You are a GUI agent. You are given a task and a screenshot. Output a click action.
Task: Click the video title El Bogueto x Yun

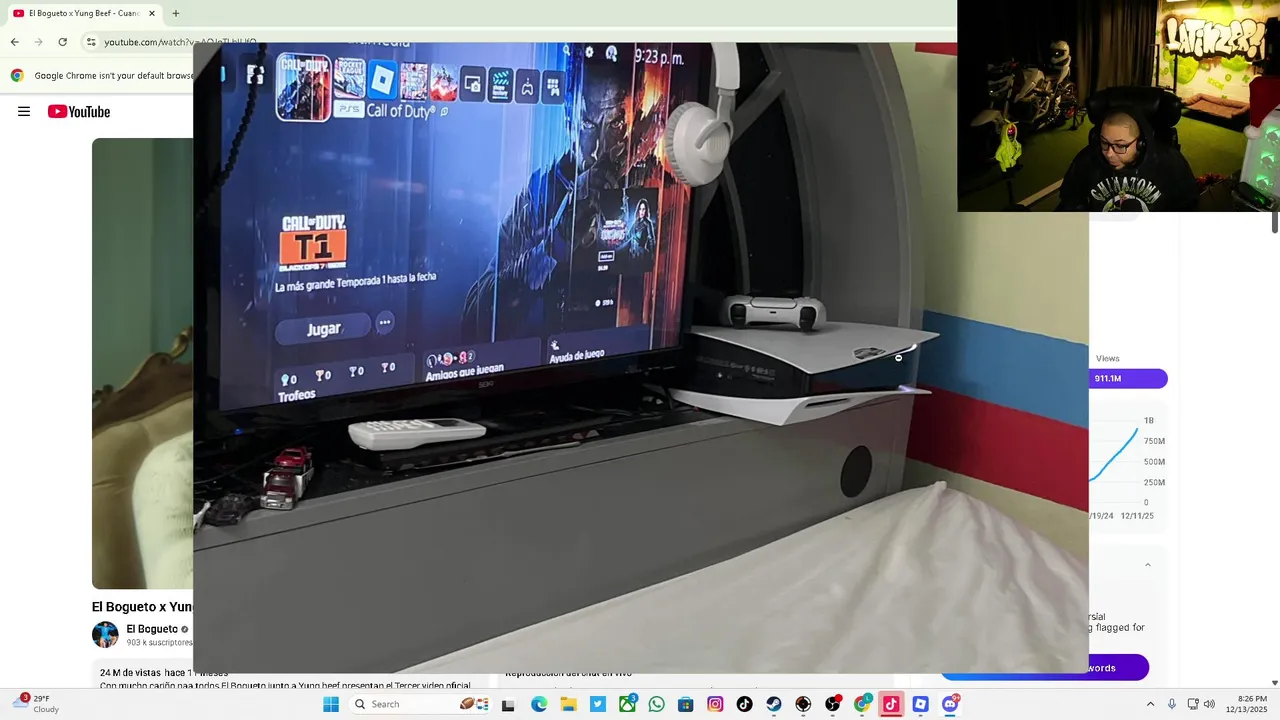coord(142,607)
